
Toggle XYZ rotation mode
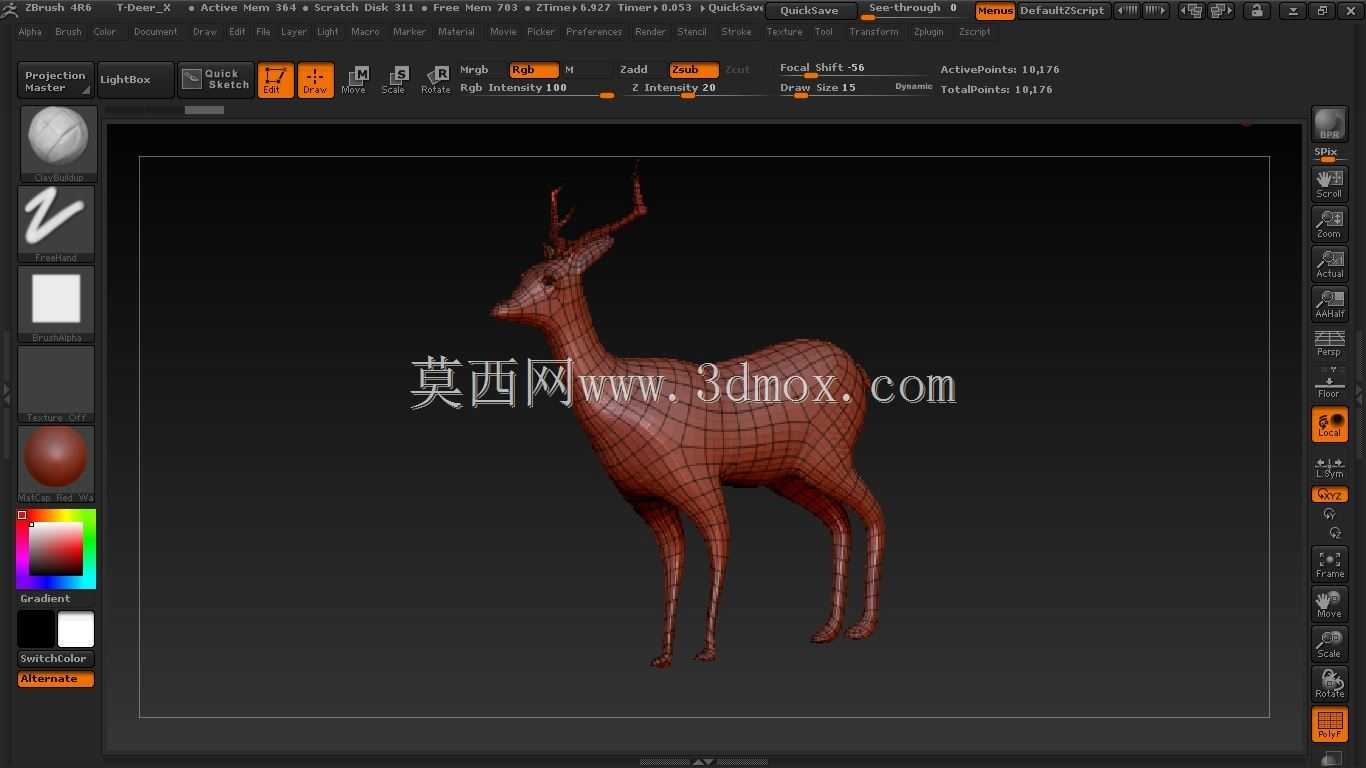pyautogui.click(x=1329, y=494)
